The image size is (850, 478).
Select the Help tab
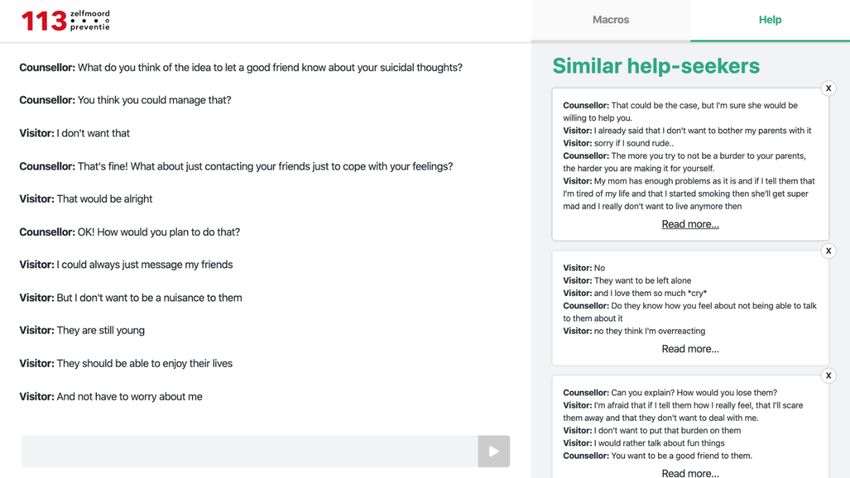pos(770,20)
